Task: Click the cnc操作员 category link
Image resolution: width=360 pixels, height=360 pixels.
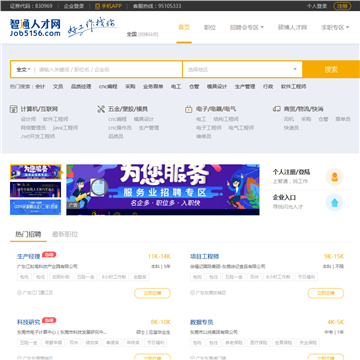Action: coord(120,128)
